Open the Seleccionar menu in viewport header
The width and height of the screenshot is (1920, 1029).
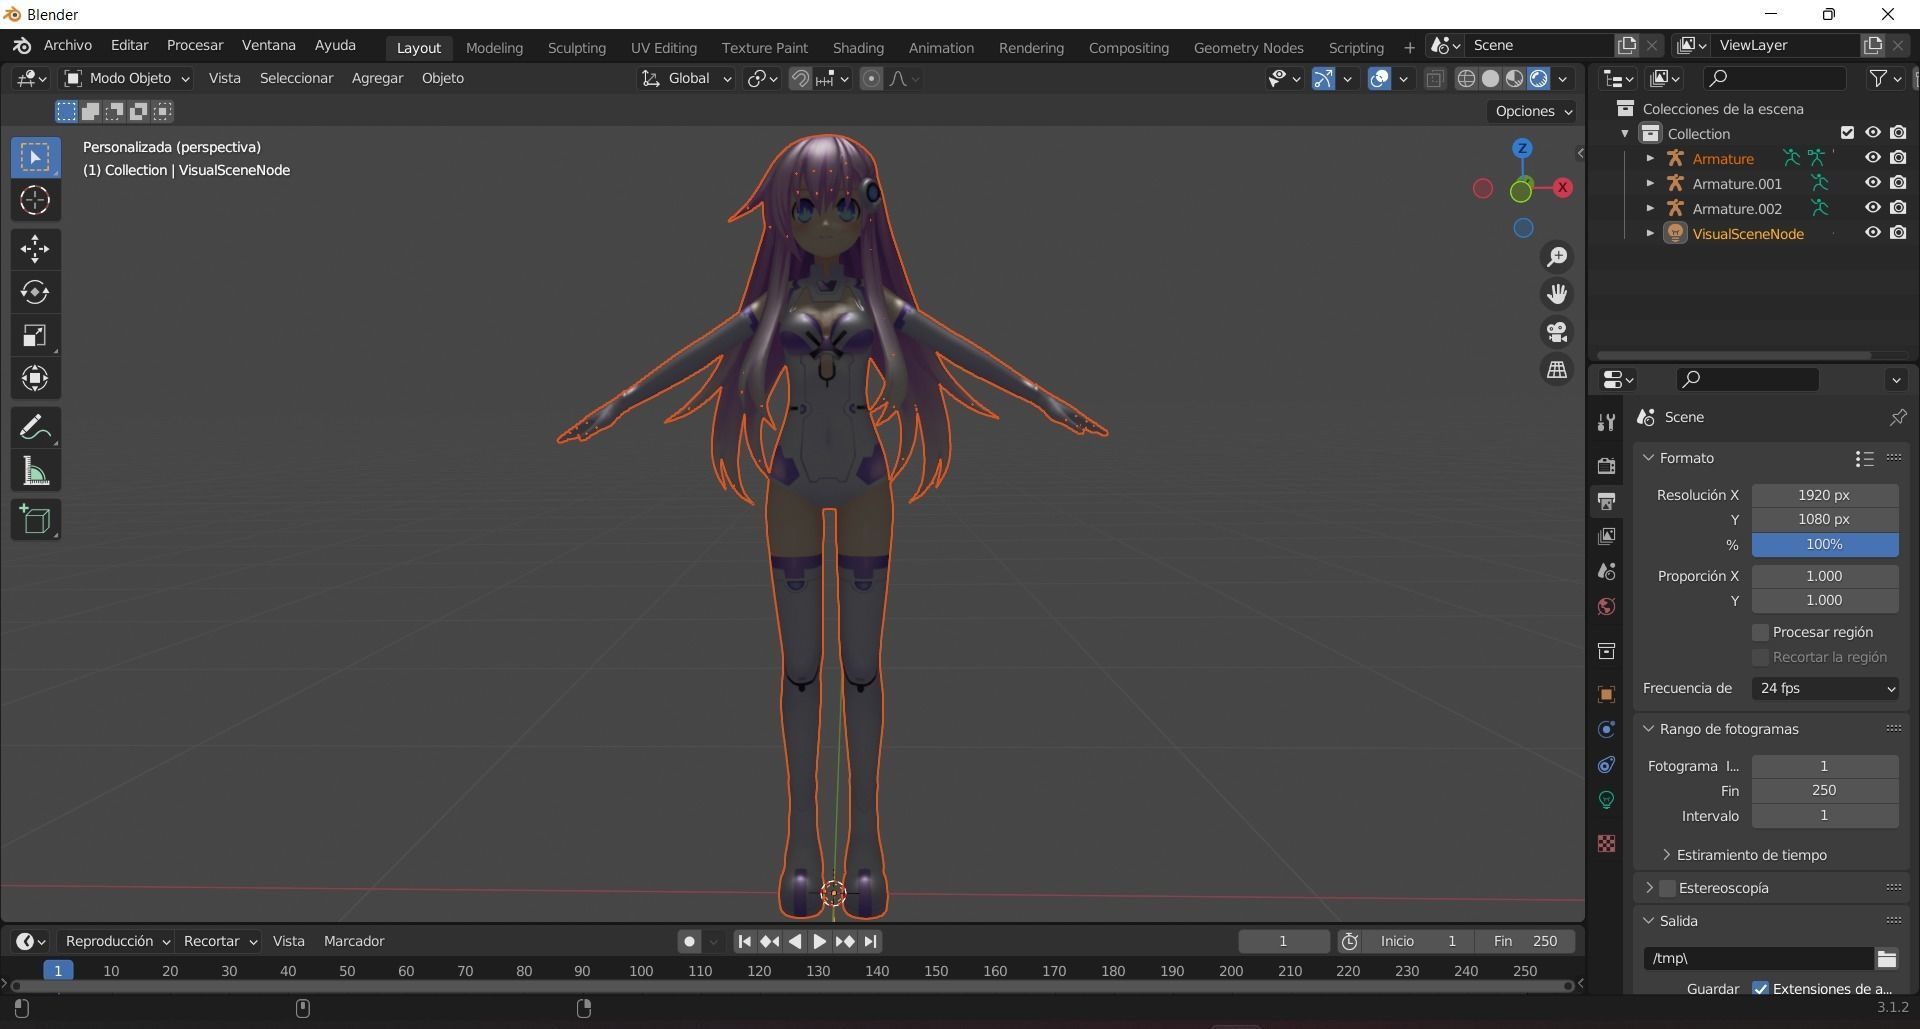coord(296,78)
